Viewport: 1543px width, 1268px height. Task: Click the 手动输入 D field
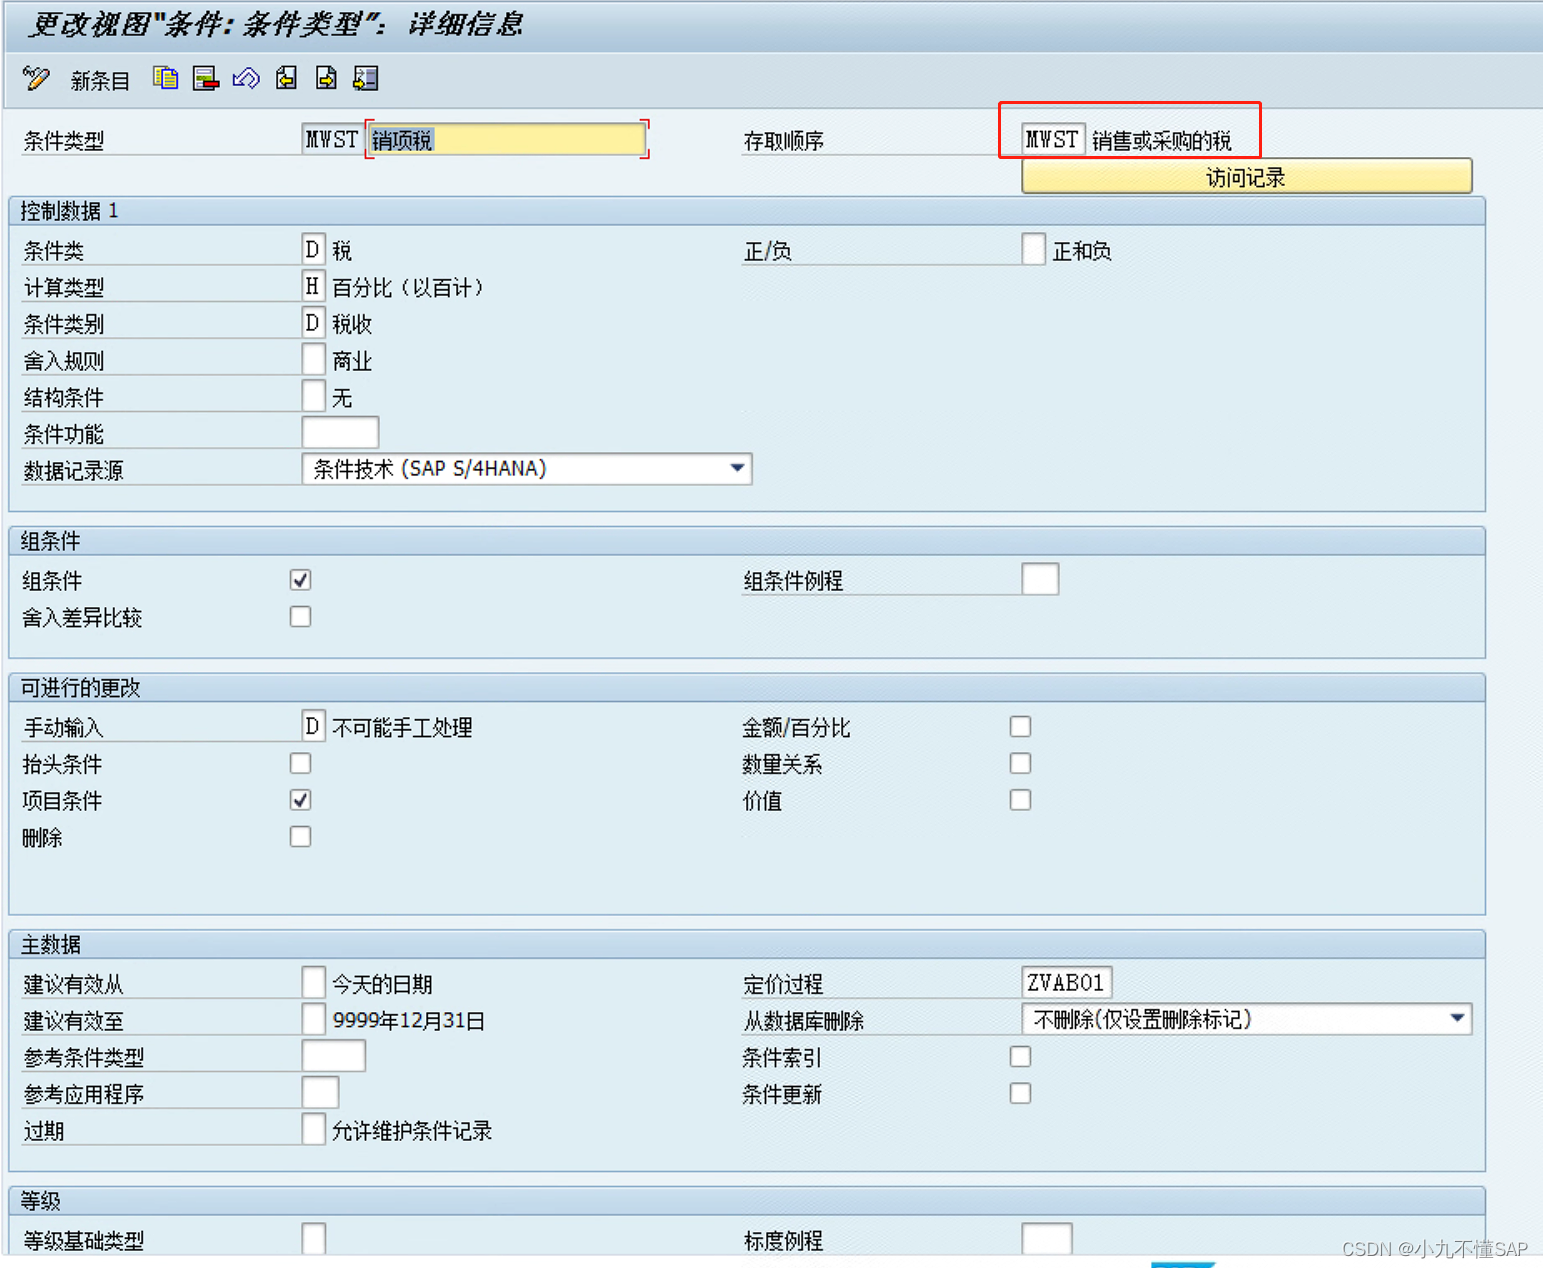(x=313, y=726)
